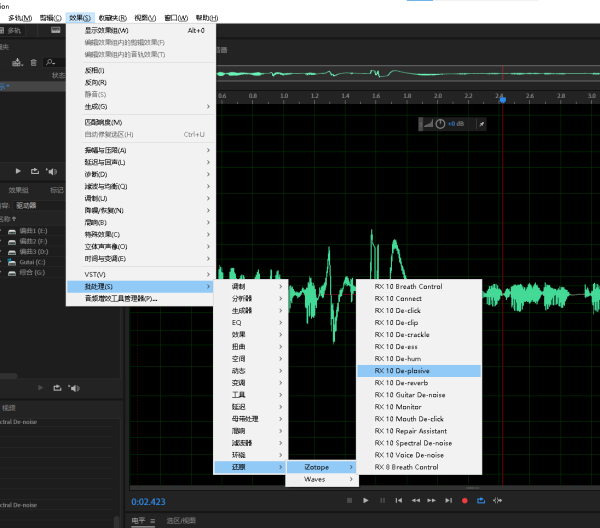This screenshot has width=600, height=528.
Task: Click the delete trash icon in Files panel
Action: pyautogui.click(x=33, y=62)
